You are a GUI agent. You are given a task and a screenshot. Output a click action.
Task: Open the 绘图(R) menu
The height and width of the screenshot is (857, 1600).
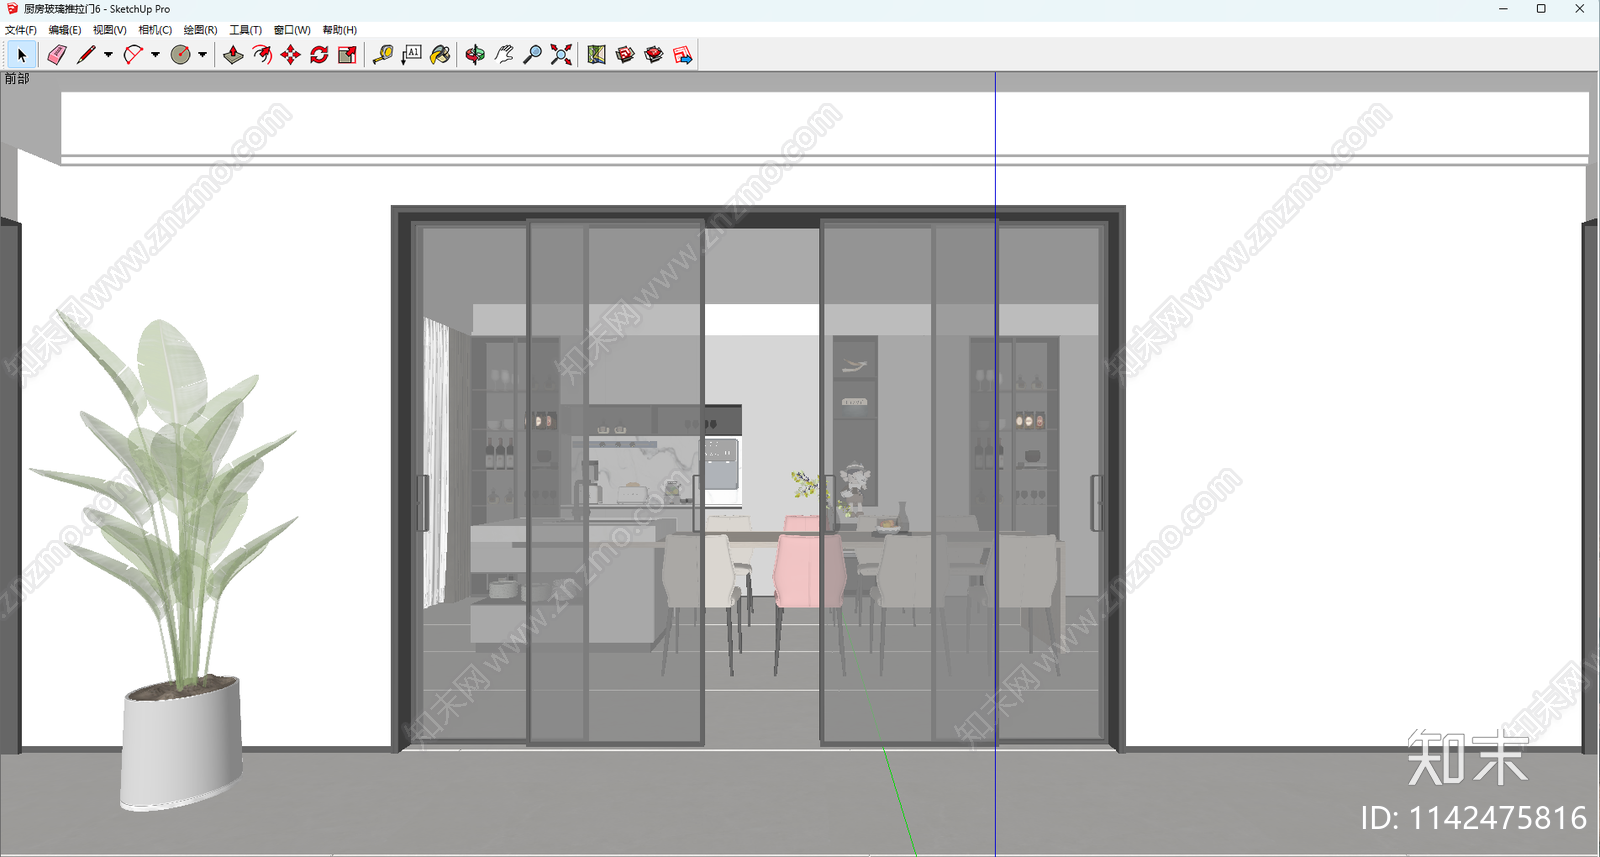coord(200,30)
